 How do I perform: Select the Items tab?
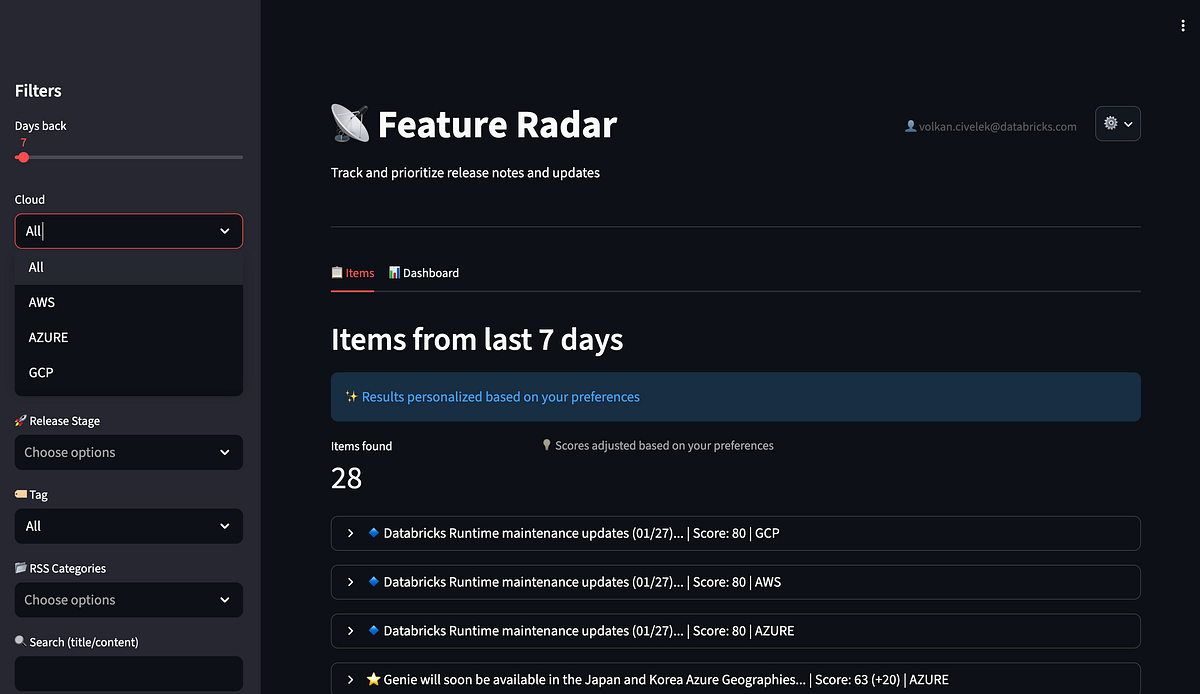352,273
